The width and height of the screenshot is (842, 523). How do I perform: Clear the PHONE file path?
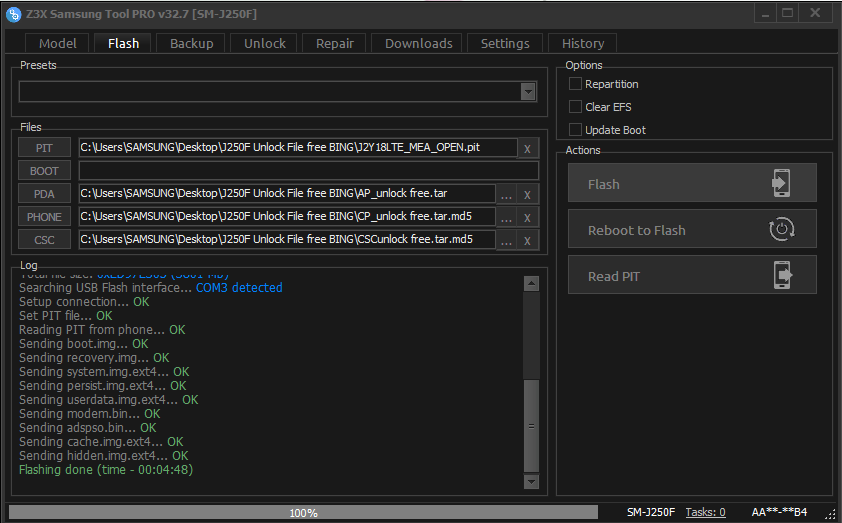(x=527, y=218)
